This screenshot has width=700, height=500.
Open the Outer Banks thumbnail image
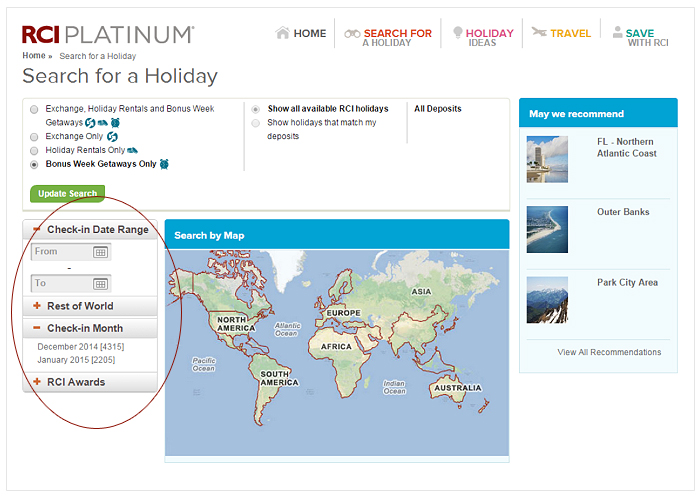point(547,229)
